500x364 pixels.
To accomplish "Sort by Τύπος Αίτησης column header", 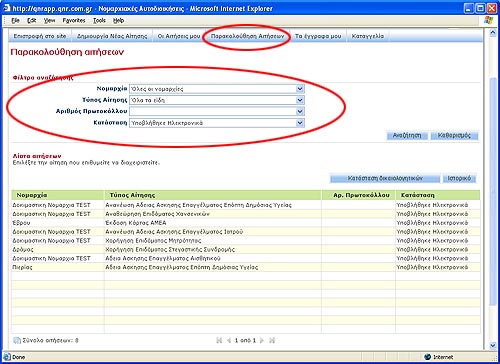I will click(213, 195).
